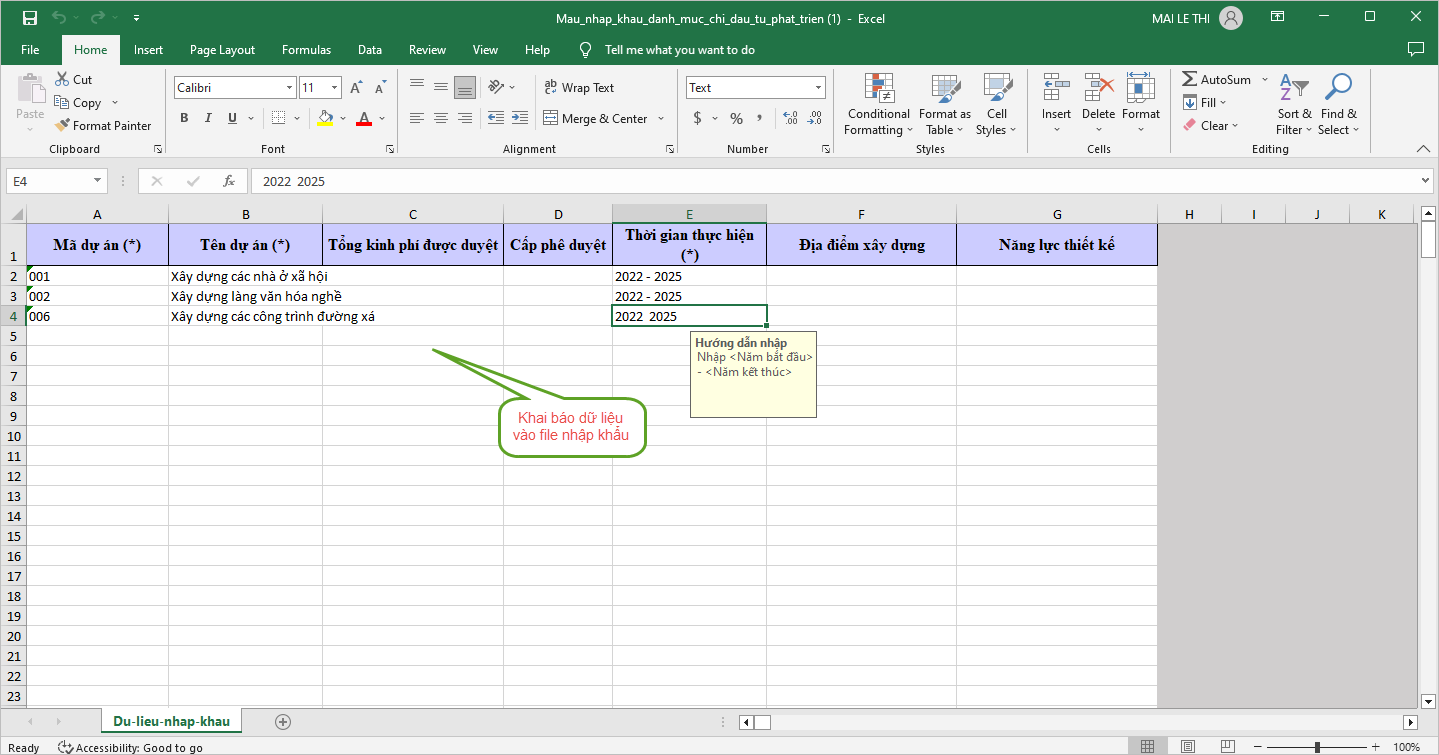1439x755 pixels.
Task: Toggle Wrap Text for the cell
Action: [x=579, y=88]
